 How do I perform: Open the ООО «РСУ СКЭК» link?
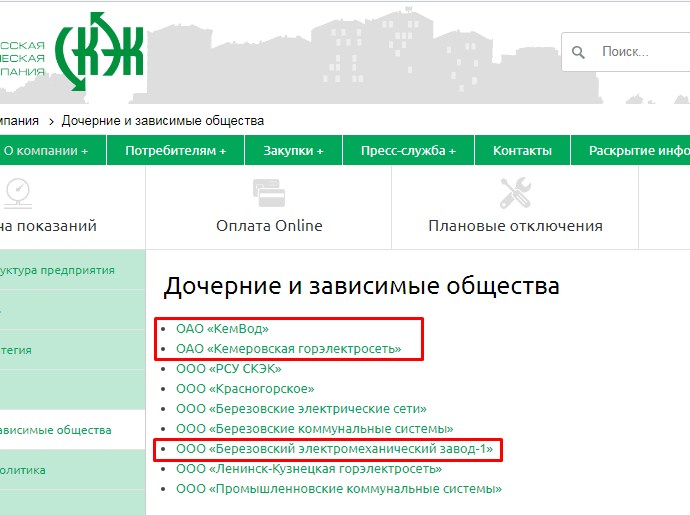point(229,368)
